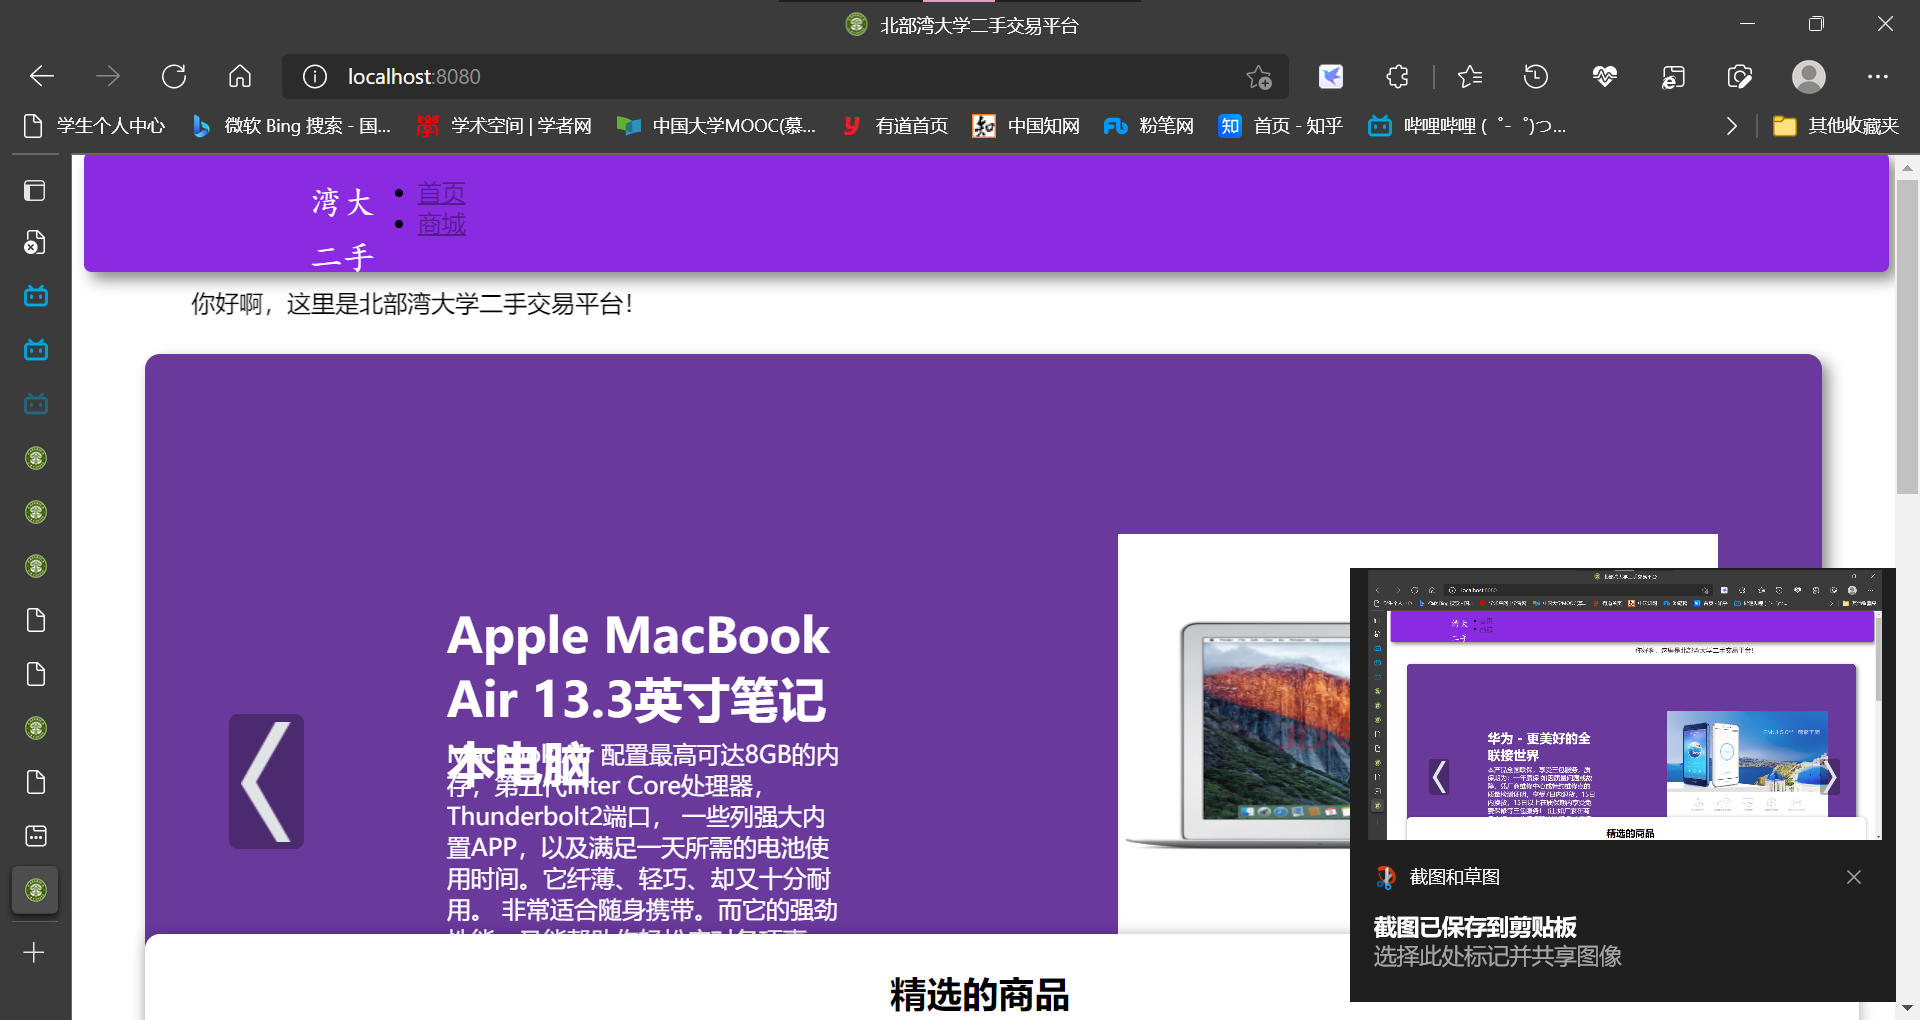Click the browser forward arrow
The height and width of the screenshot is (1020, 1920).
click(108, 76)
